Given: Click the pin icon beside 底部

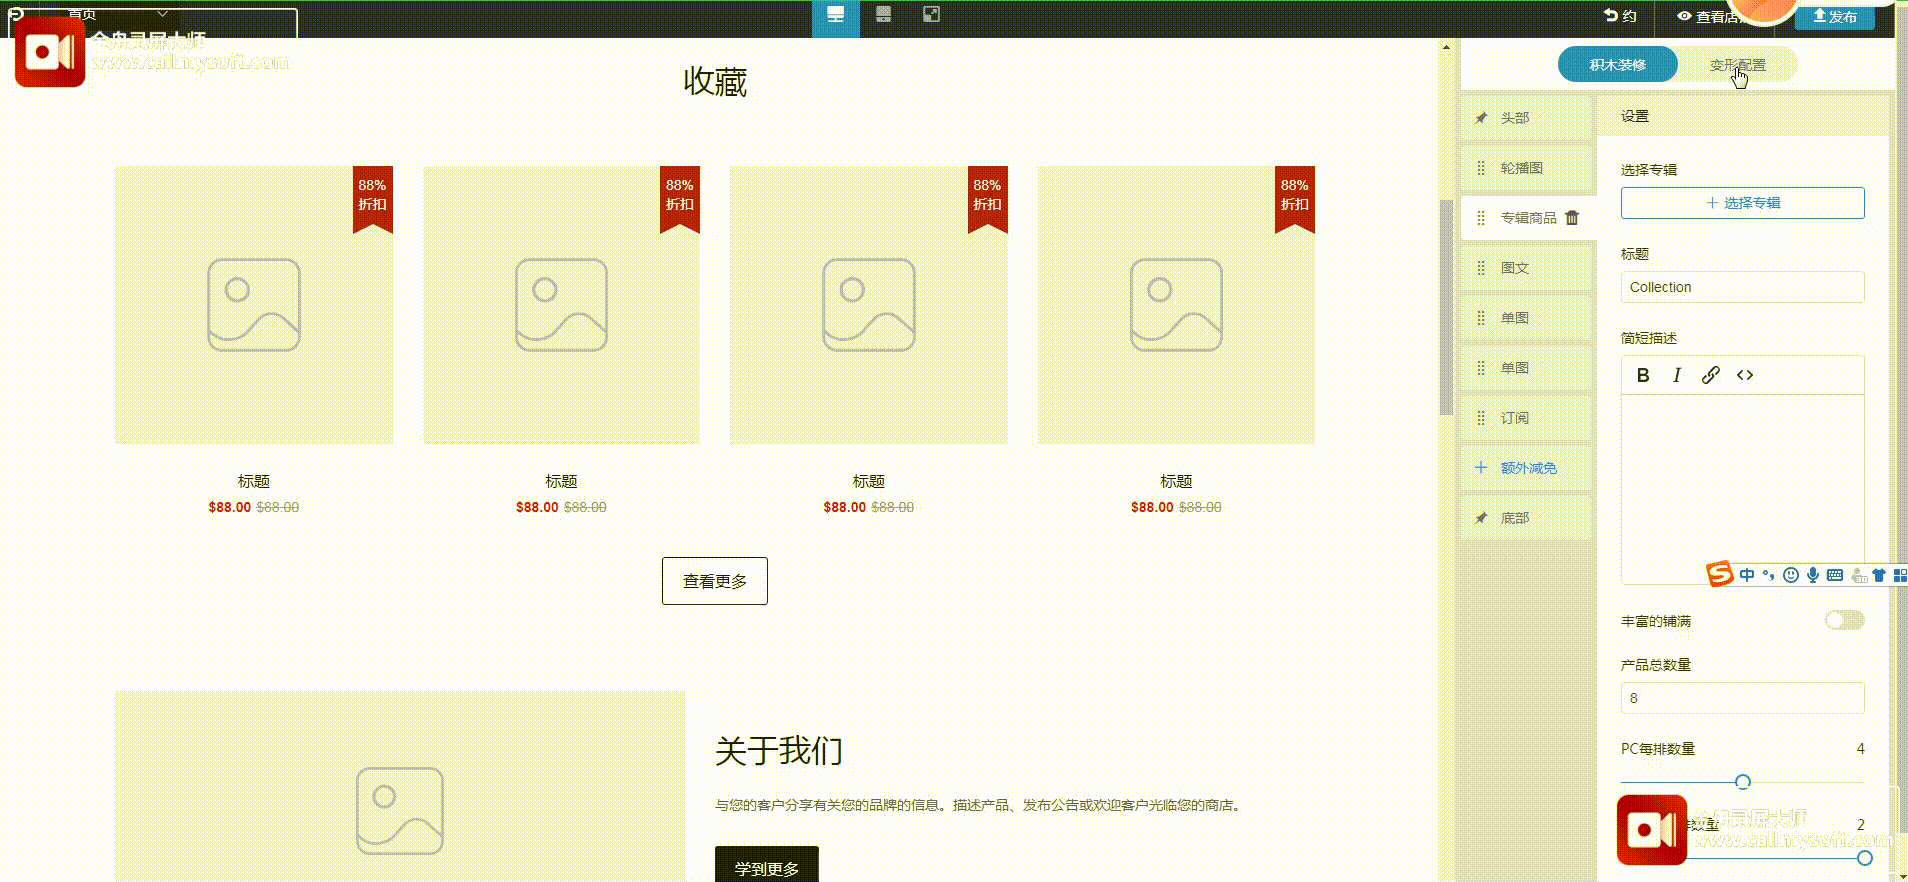Looking at the screenshot, I should [1481, 518].
